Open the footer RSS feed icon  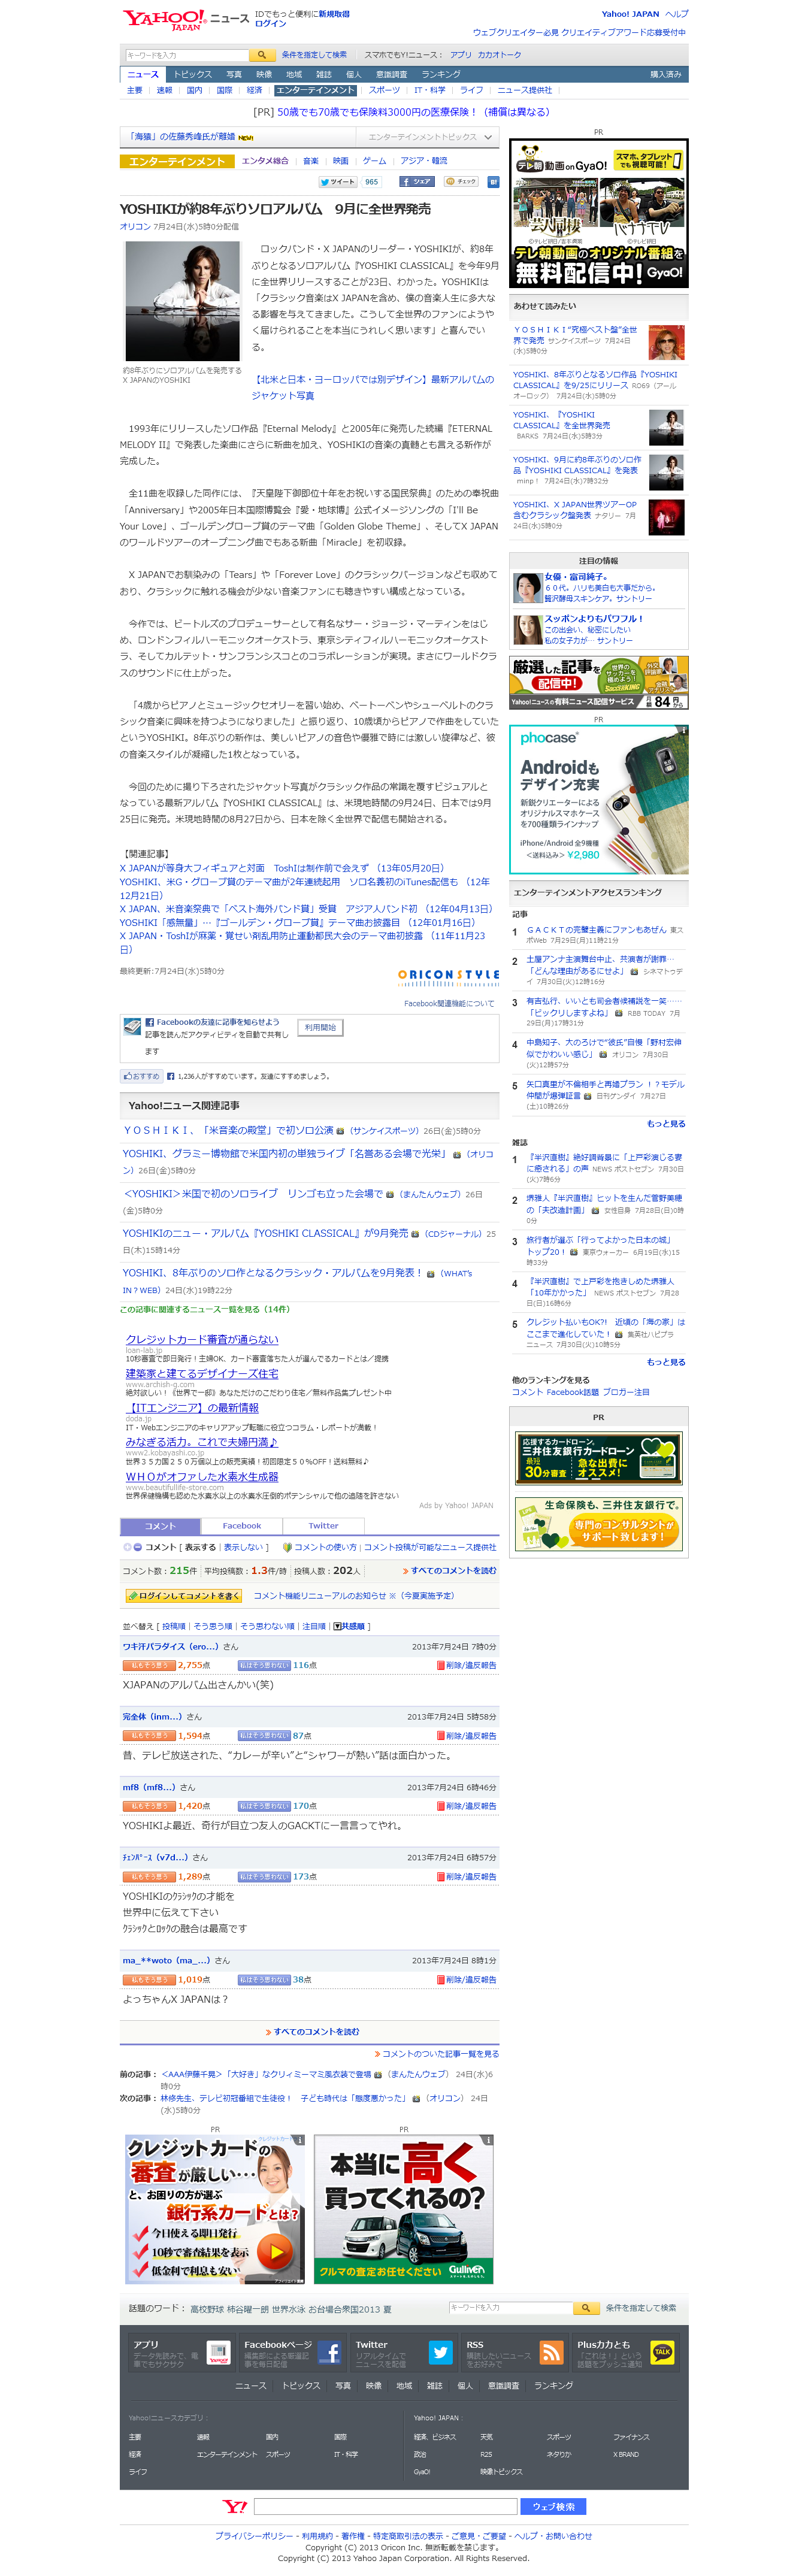[551, 2353]
